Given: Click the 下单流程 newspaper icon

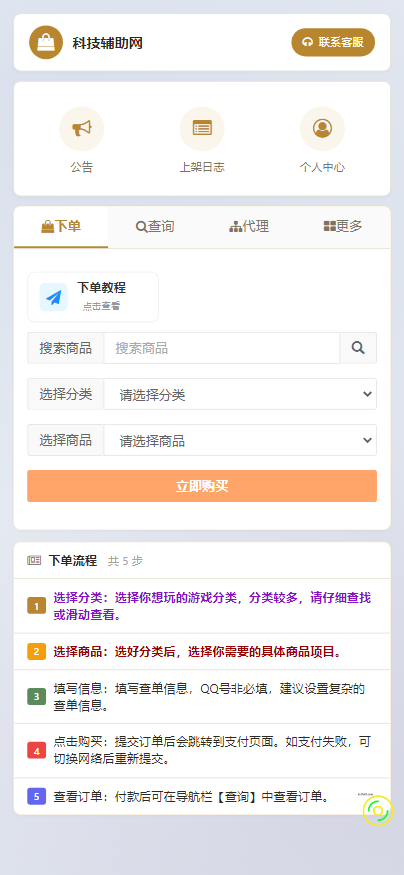Looking at the screenshot, I should pyautogui.click(x=34, y=560).
